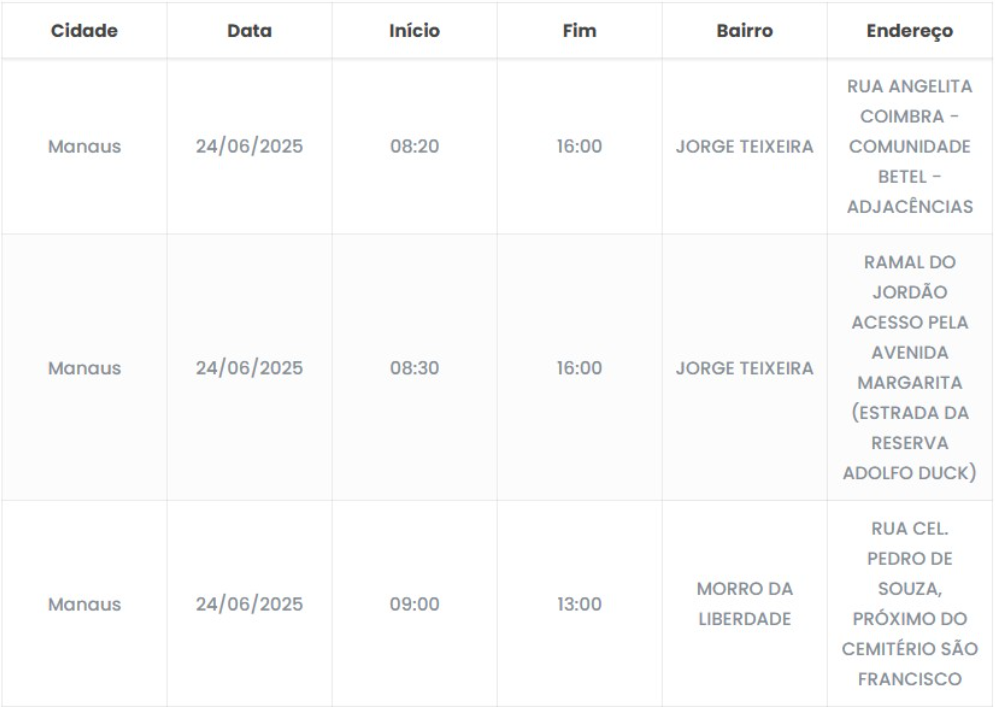This screenshot has height=707, width=995.
Task: Click the Endereço column header
Action: (x=909, y=31)
